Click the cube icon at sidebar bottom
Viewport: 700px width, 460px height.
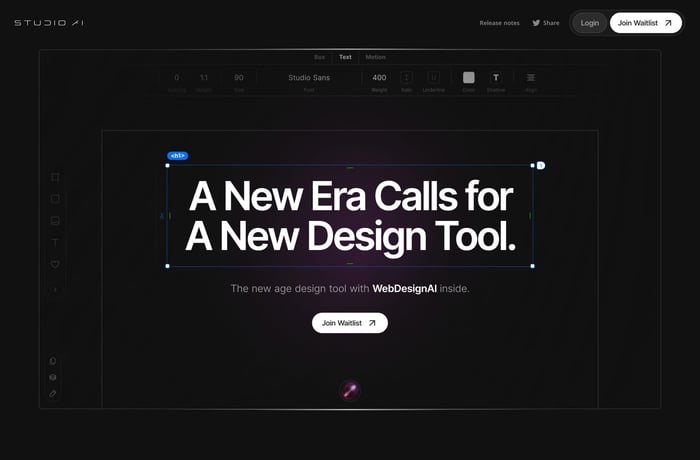click(x=53, y=377)
